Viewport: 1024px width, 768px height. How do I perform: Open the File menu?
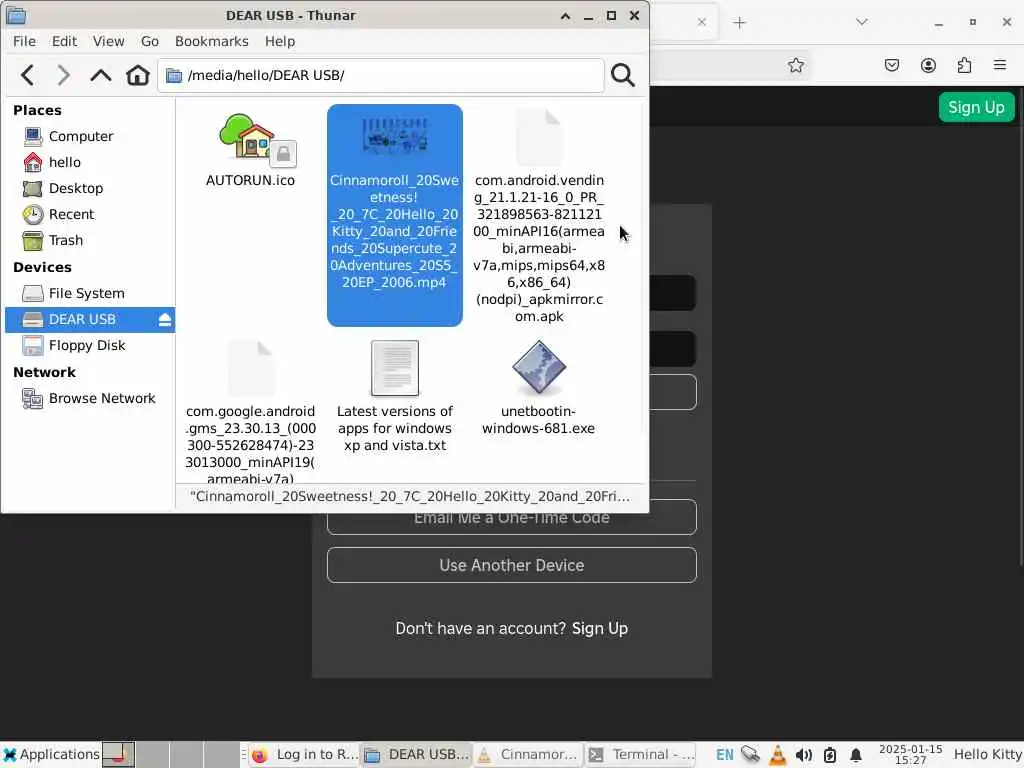24,41
